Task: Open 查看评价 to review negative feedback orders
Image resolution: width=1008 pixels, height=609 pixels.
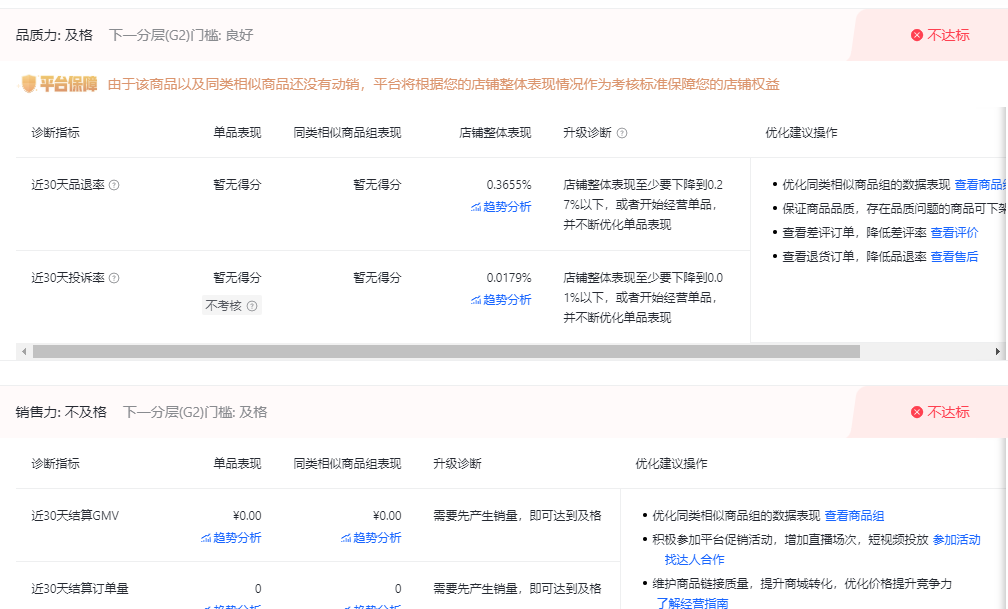Action: [955, 233]
